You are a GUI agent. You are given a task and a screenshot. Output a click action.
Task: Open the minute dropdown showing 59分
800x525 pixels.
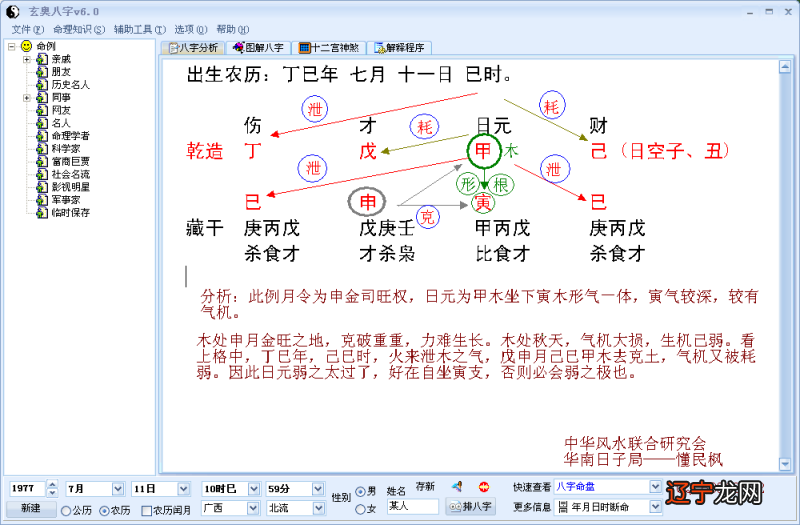pyautogui.click(x=318, y=489)
